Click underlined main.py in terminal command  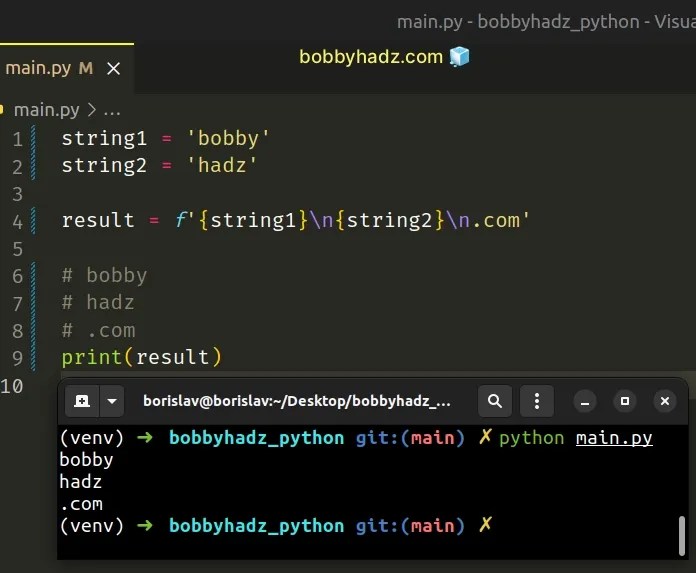click(x=614, y=439)
